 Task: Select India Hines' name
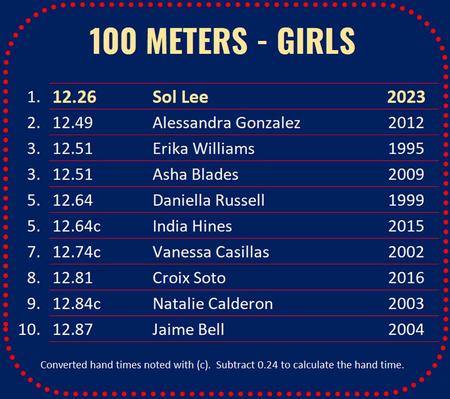(x=192, y=226)
